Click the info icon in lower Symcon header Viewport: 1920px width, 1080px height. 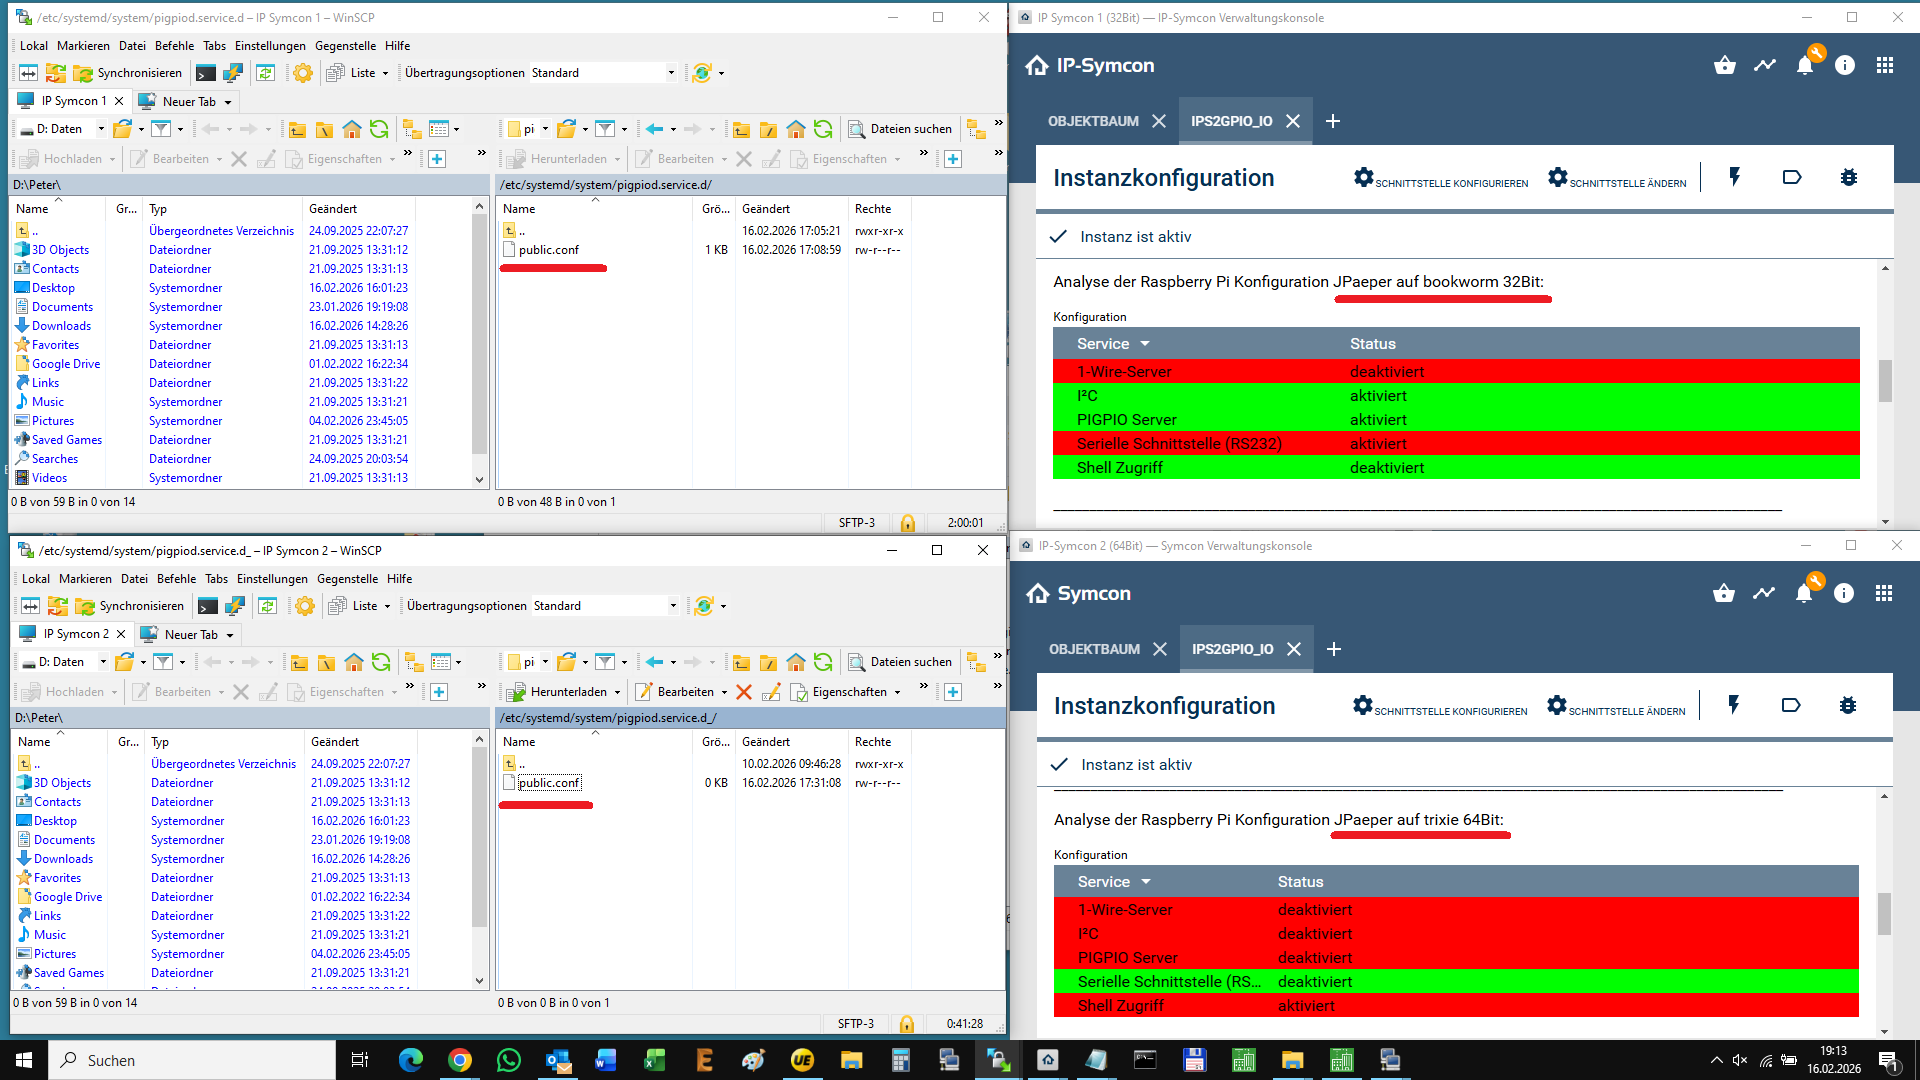(x=1844, y=593)
